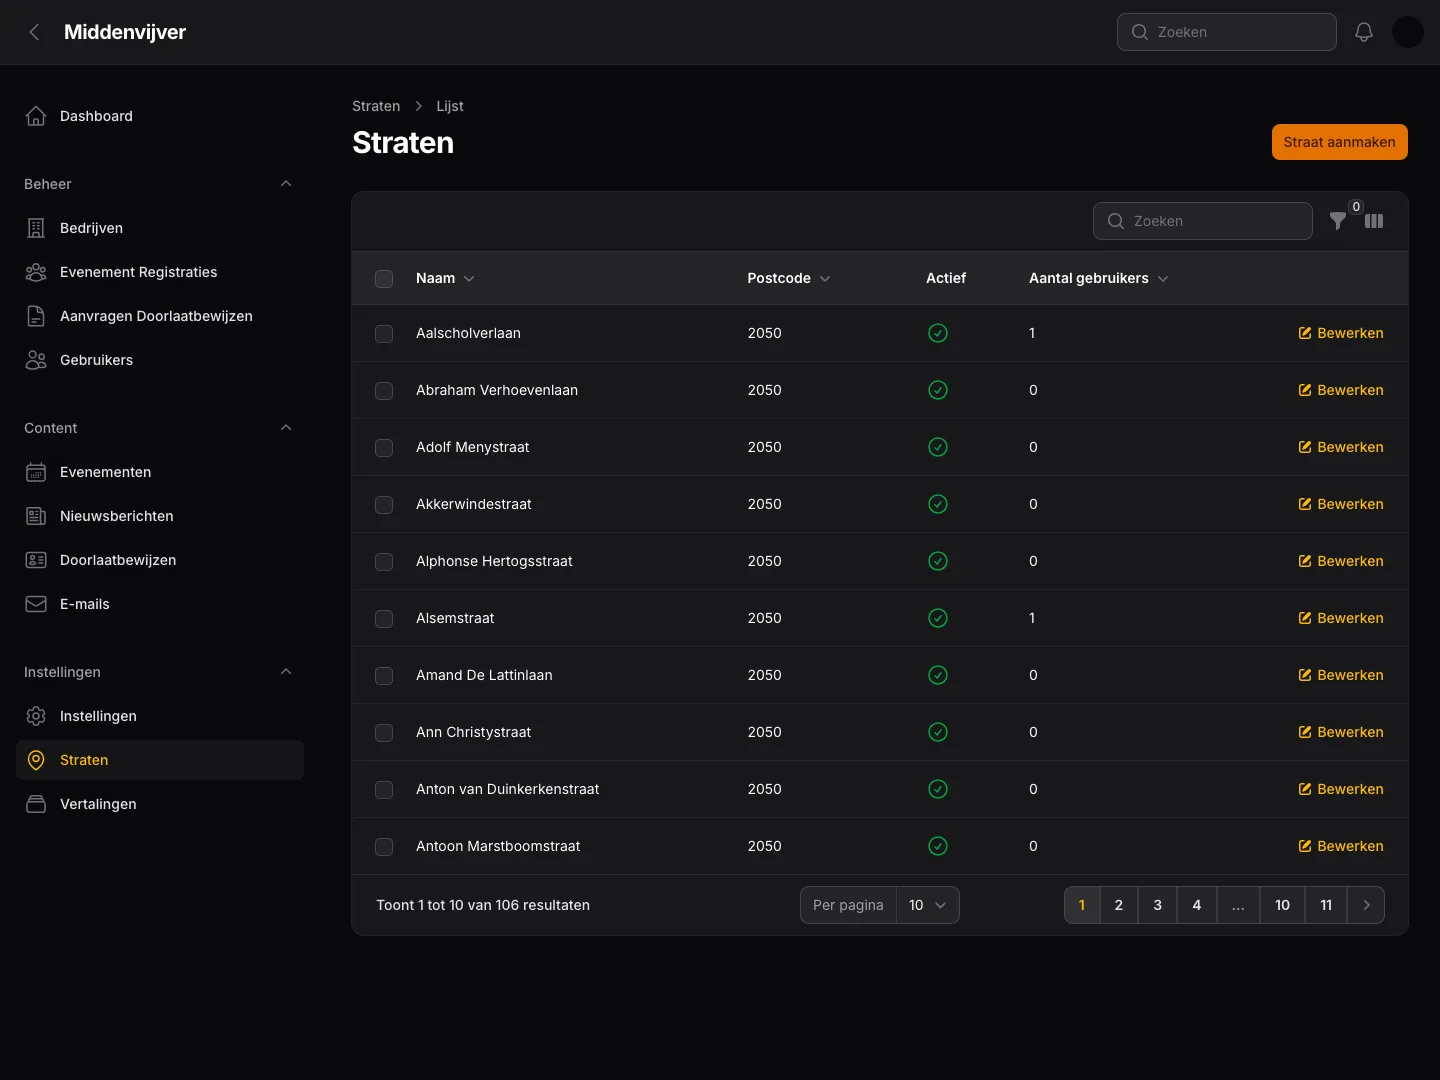Click the Doorlaatbewijzen ID card icon
This screenshot has height=1080, width=1440.
pos(36,560)
